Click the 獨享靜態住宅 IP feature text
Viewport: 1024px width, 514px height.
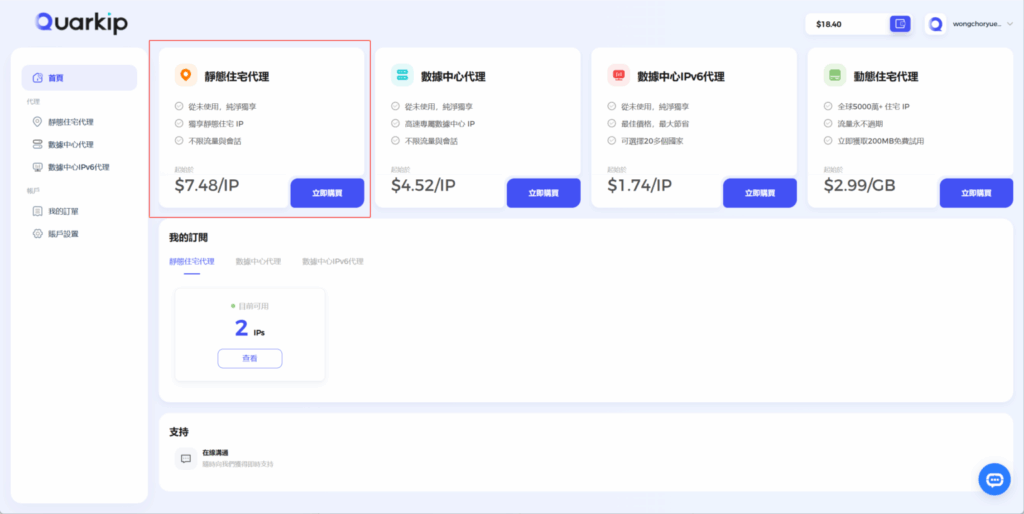click(x=216, y=123)
